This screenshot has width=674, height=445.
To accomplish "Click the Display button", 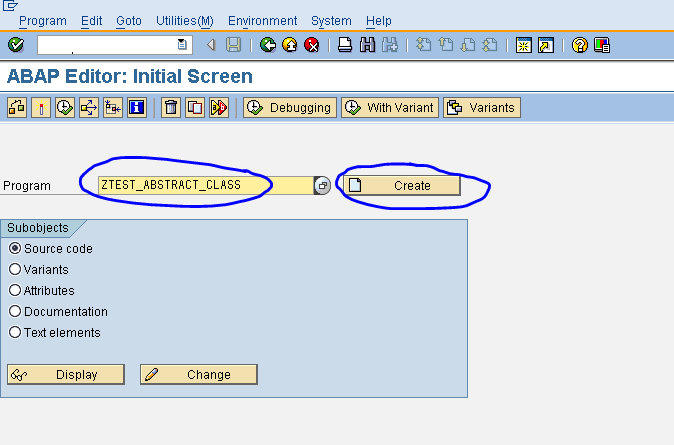I will tap(66, 374).
